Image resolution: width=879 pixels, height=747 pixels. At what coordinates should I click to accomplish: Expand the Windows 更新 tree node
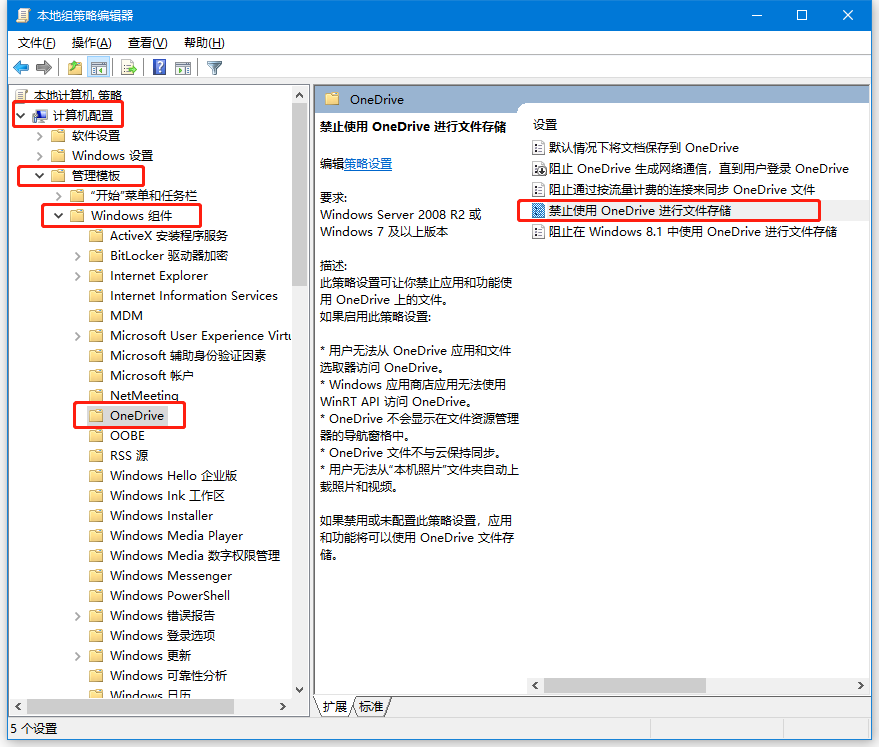77,656
